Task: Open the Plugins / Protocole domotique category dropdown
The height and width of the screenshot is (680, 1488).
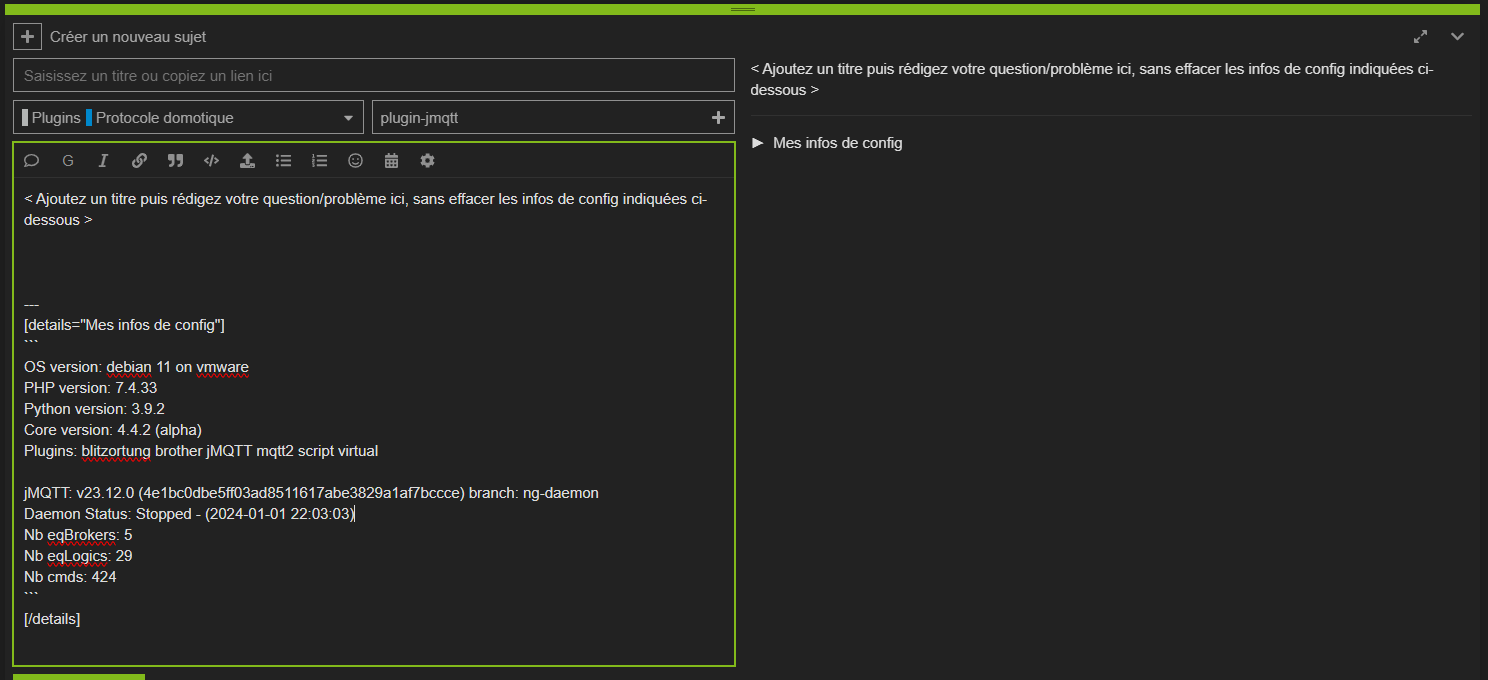Action: pyautogui.click(x=189, y=117)
